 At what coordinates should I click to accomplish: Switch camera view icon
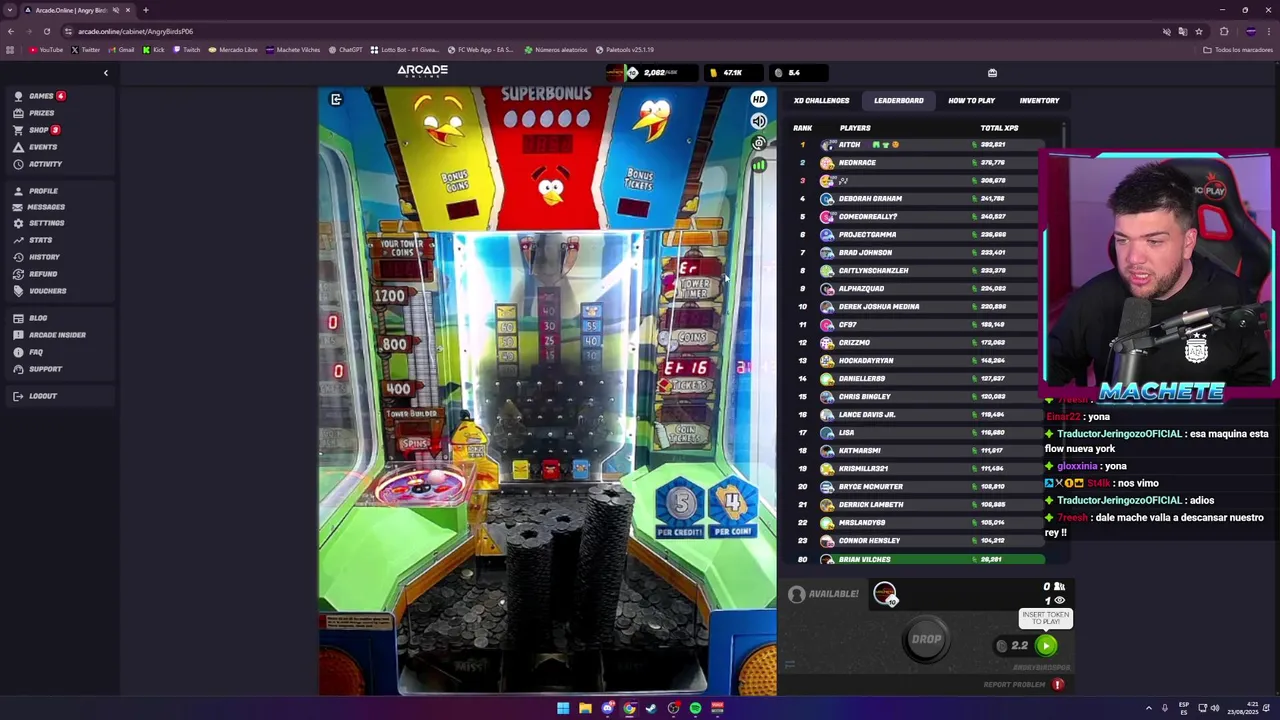point(759,143)
